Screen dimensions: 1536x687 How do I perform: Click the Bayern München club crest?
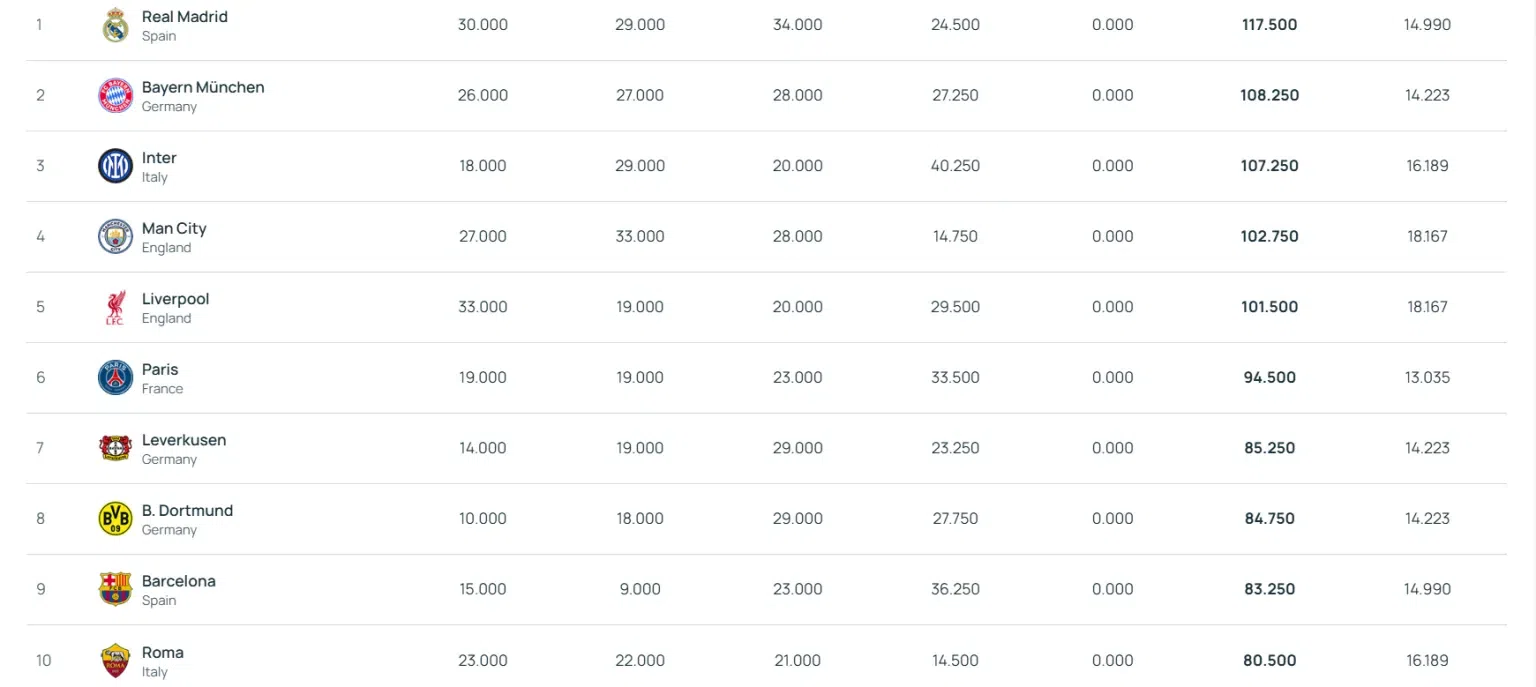(x=115, y=95)
